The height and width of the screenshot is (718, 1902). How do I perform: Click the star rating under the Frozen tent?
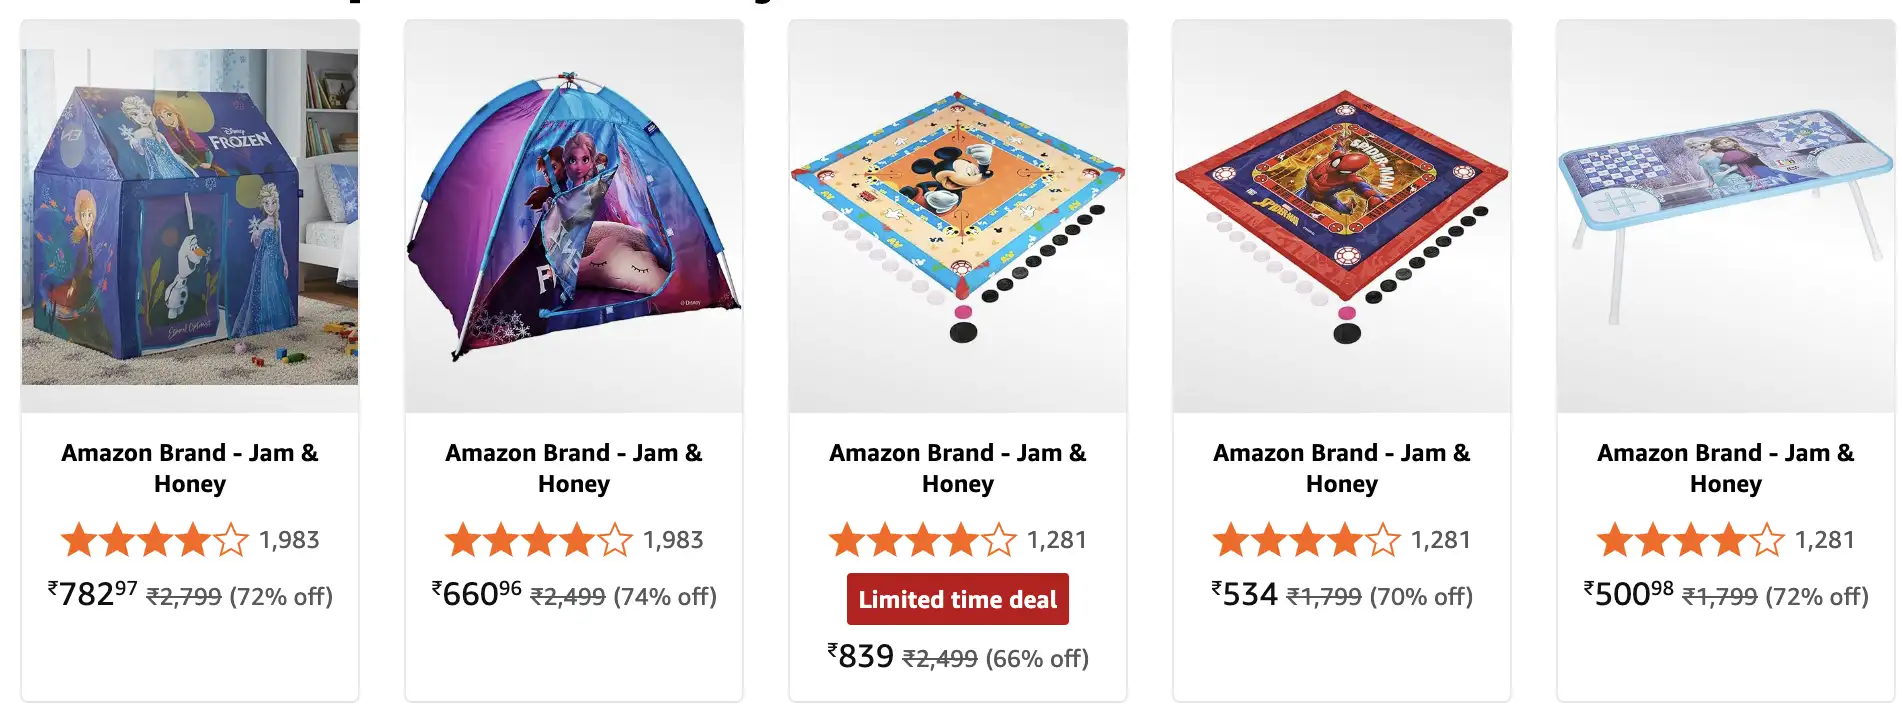tap(155, 540)
